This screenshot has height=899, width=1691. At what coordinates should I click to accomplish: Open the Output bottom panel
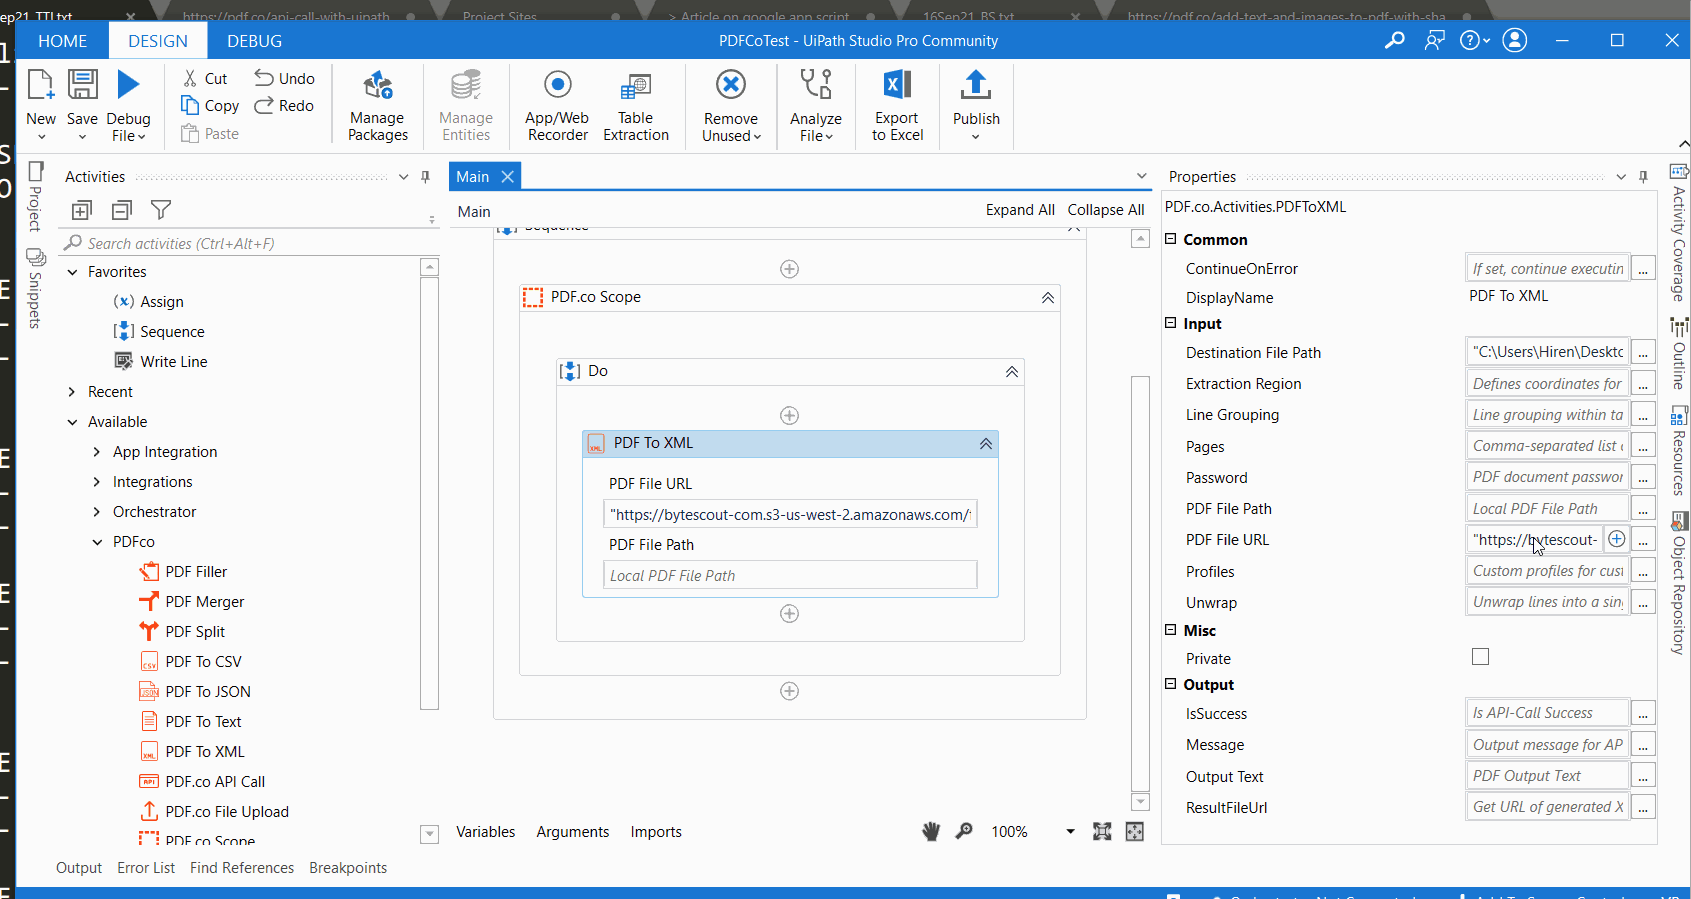[79, 868]
